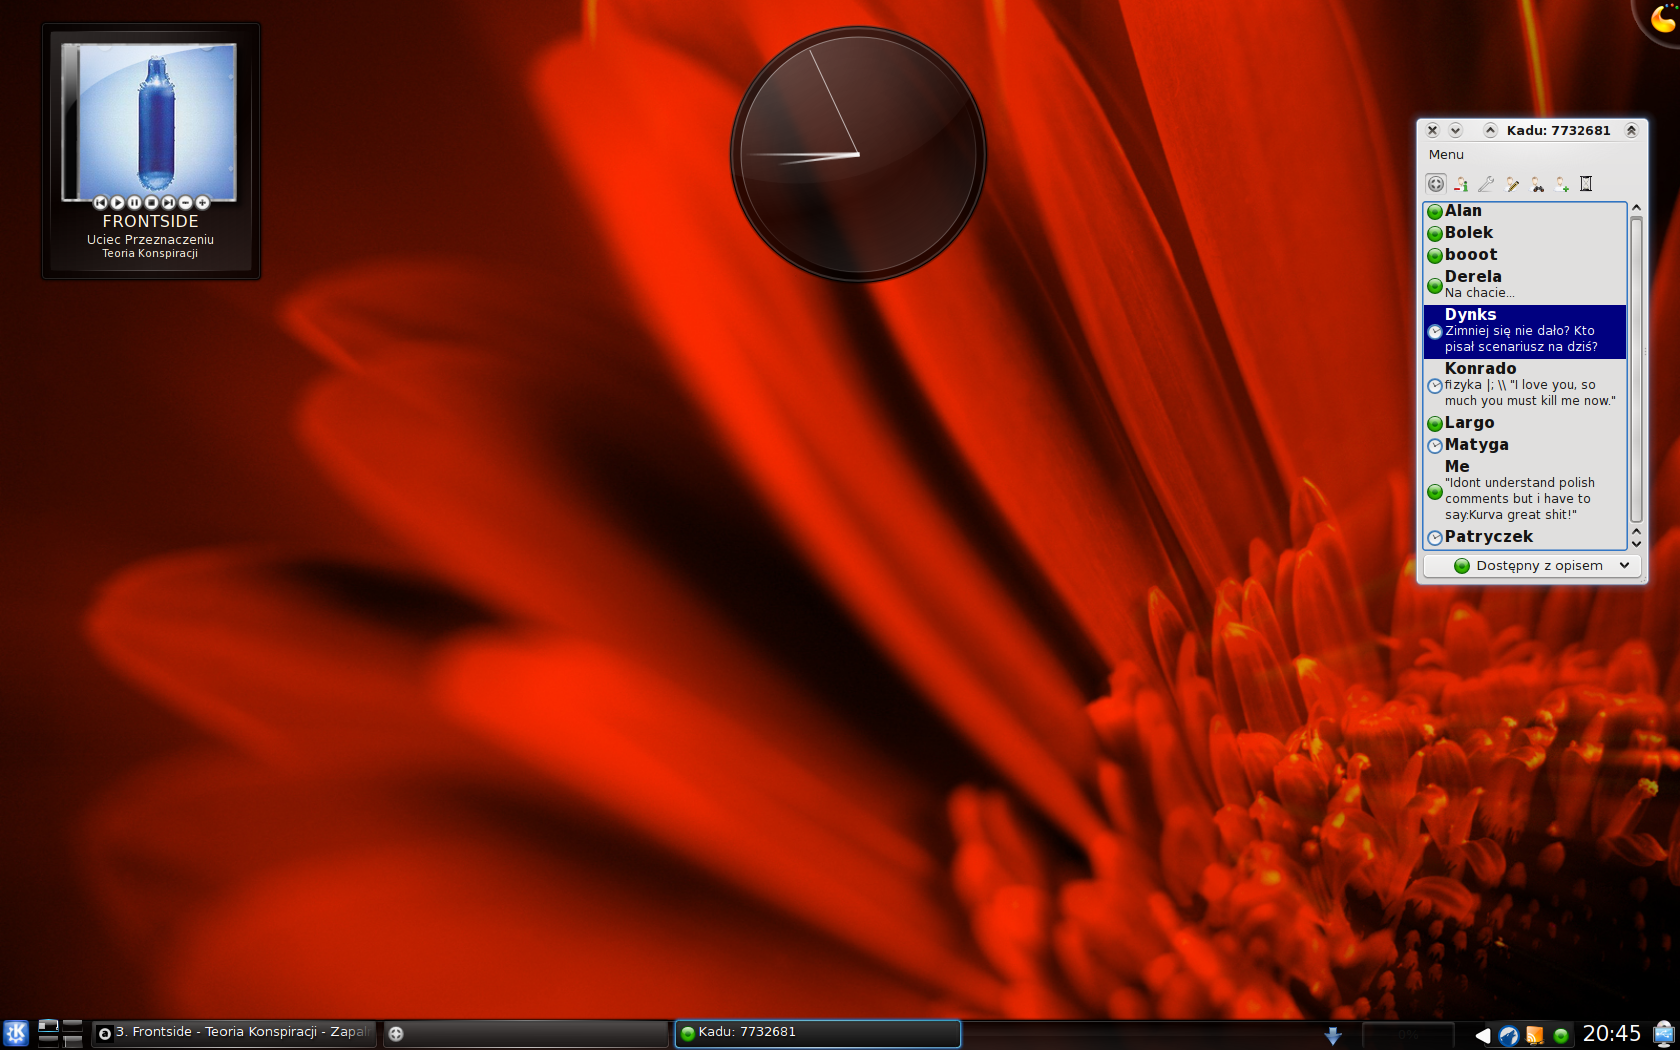Click the scroll-down arrow of Kadu contact list
Viewport: 1680px width, 1050px height.
click(1636, 543)
